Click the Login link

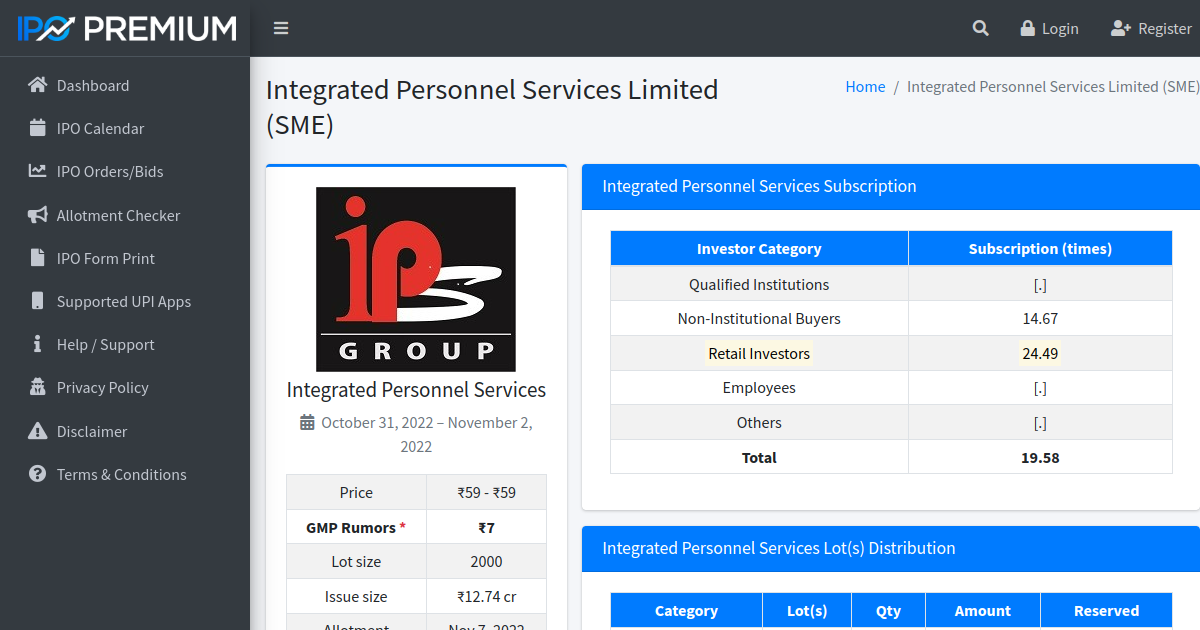coord(1049,28)
